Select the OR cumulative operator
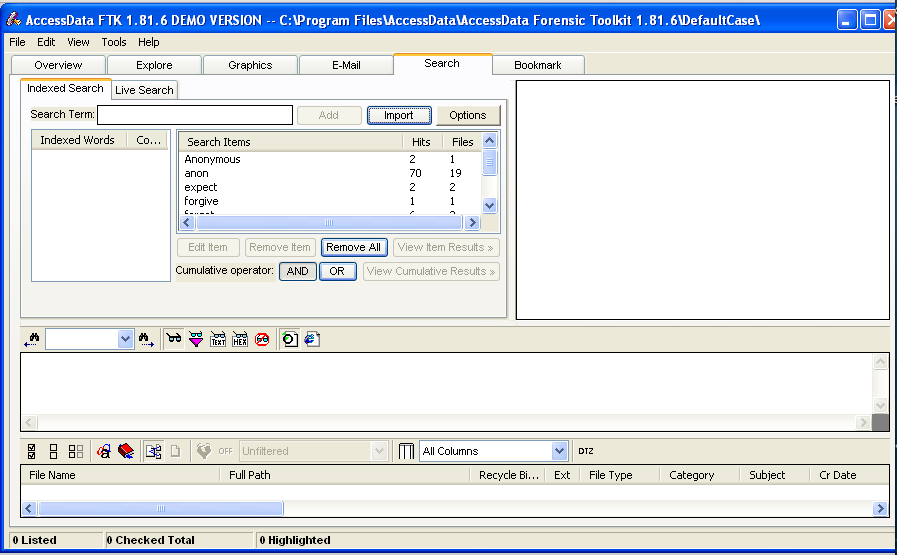Screen dimensions: 897x555 pos(338,271)
